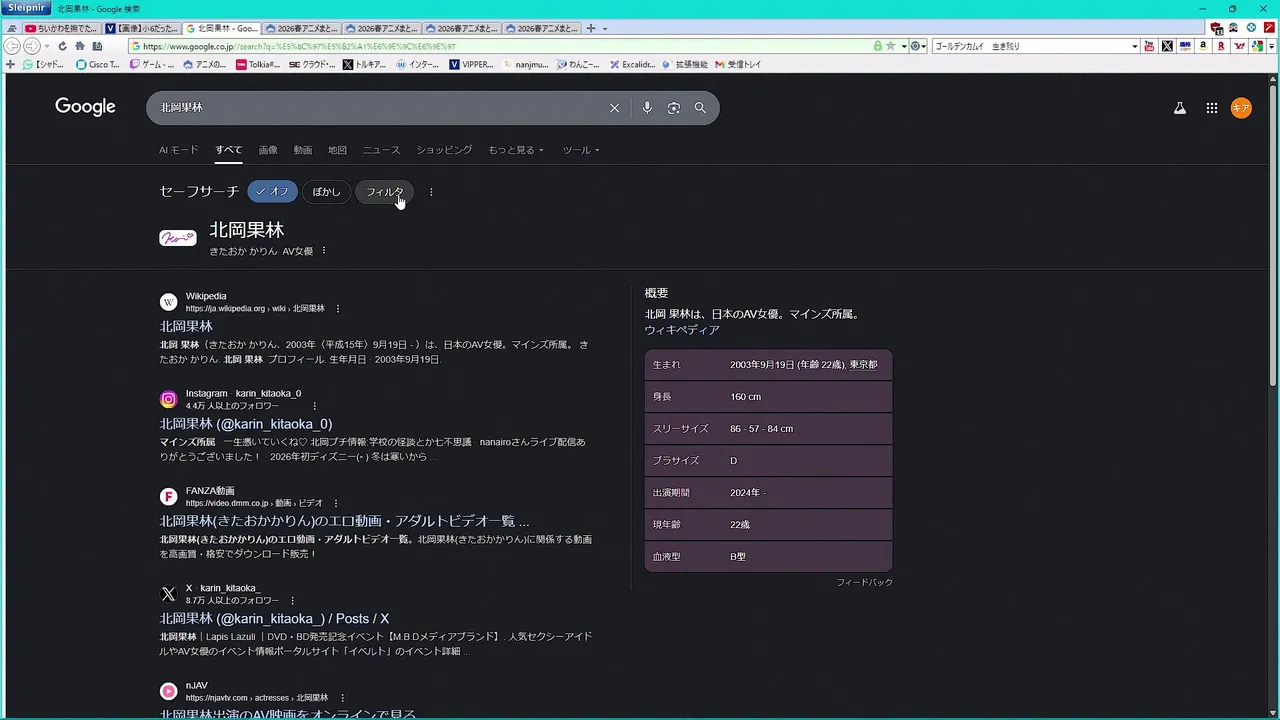
Task: Switch to the 地図 search tab
Action: point(338,150)
